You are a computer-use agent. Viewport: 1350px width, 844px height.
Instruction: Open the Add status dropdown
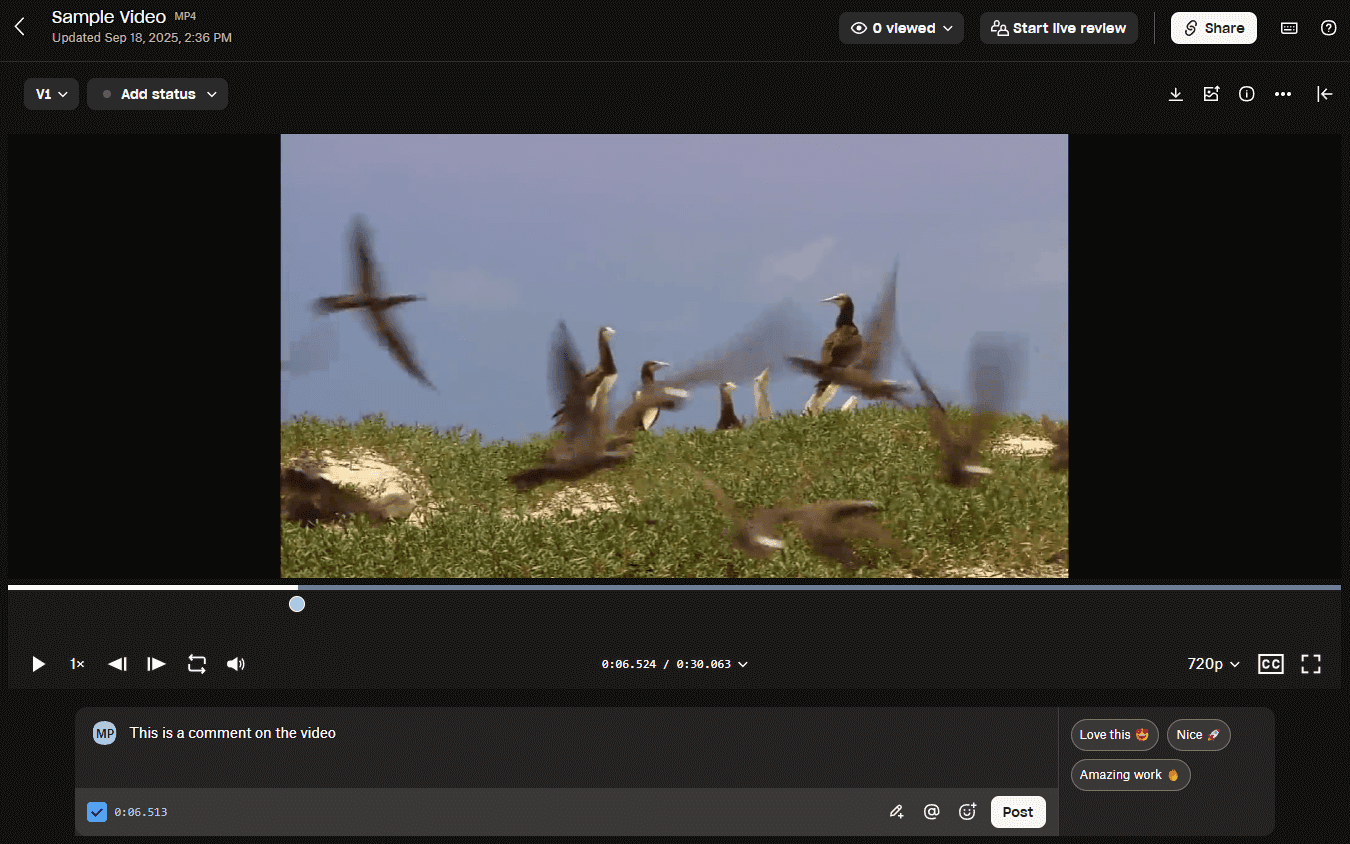pyautogui.click(x=158, y=94)
